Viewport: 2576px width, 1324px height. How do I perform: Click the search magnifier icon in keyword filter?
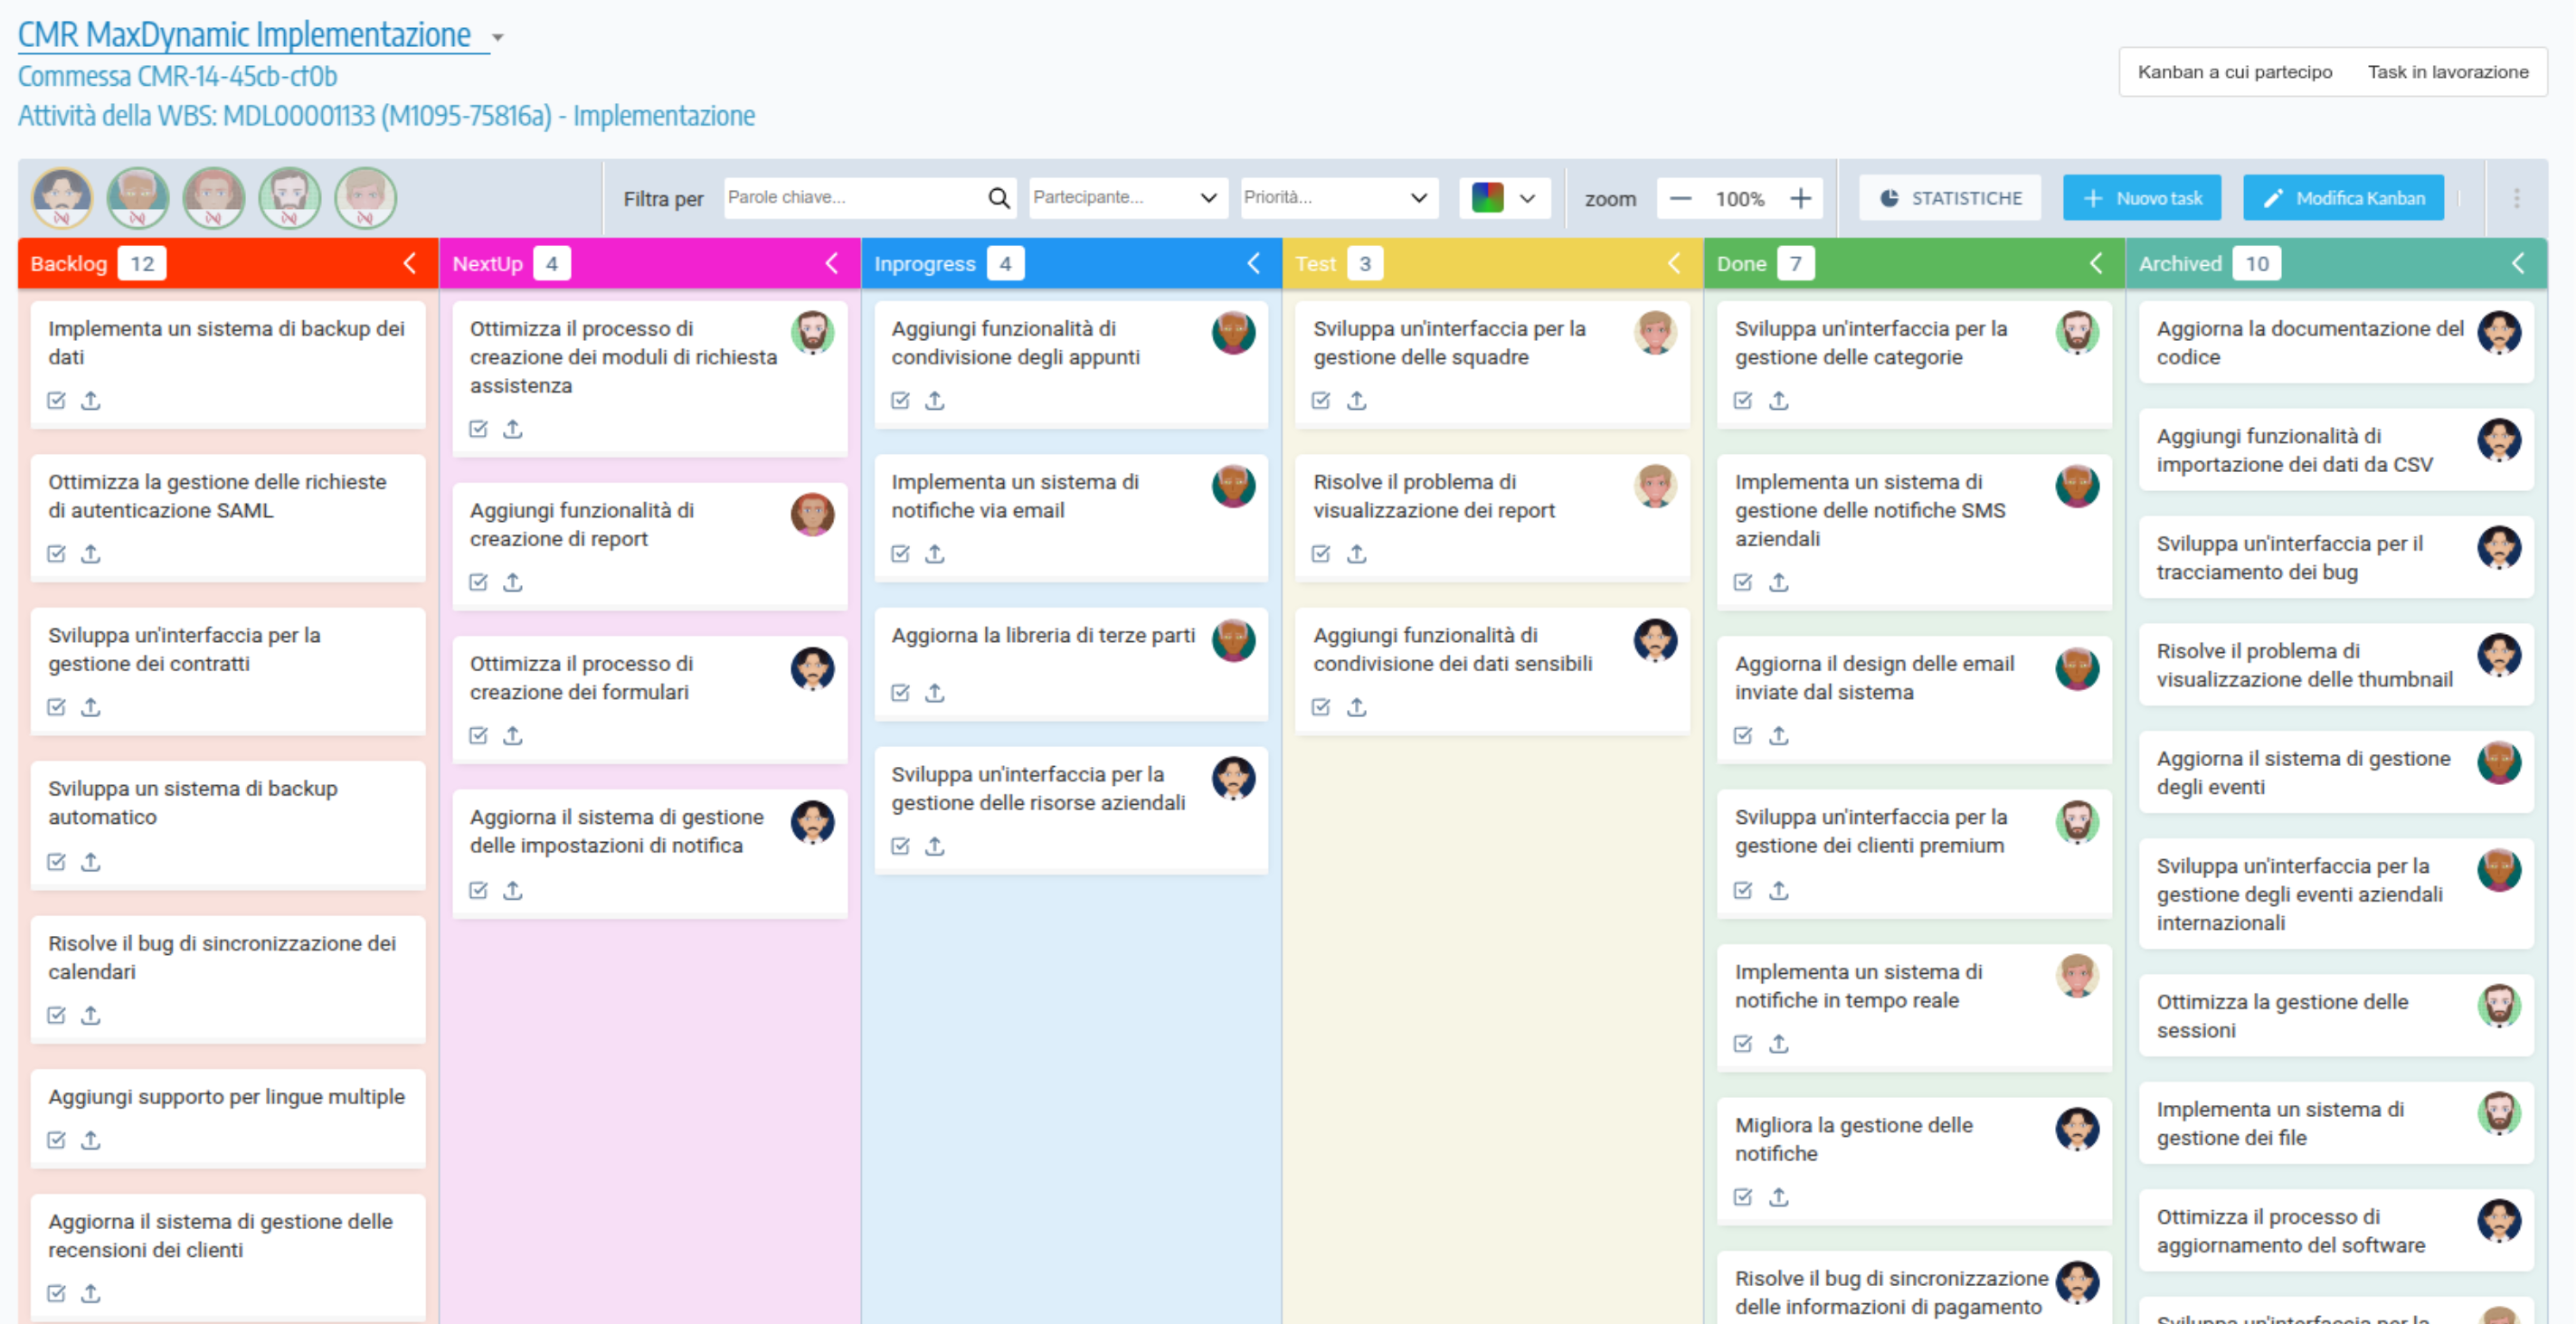tap(998, 198)
